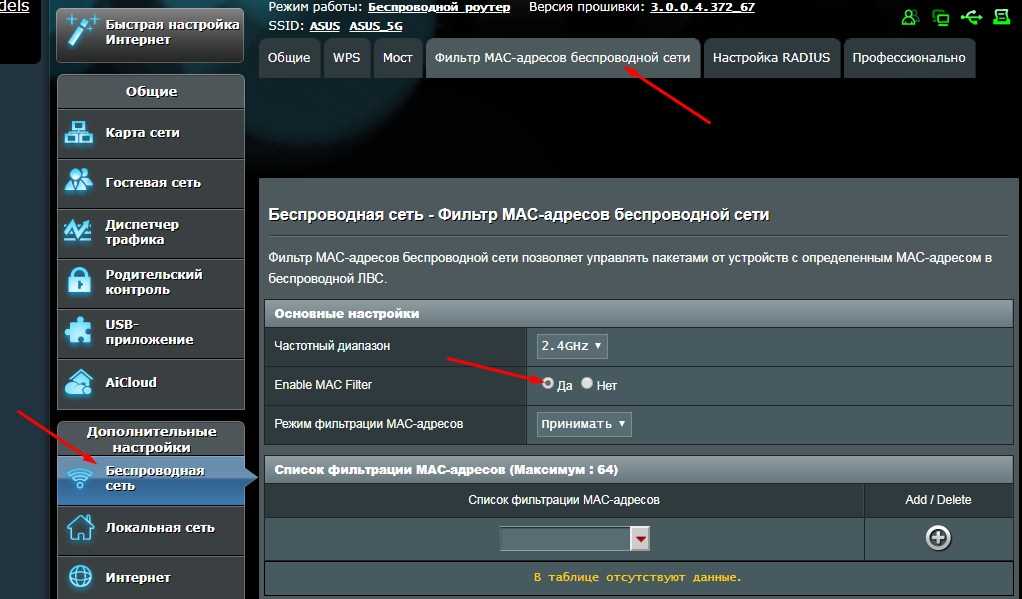1022x599 pixels.
Task: Select Нет for Enable MAC Filter
Action: click(587, 383)
